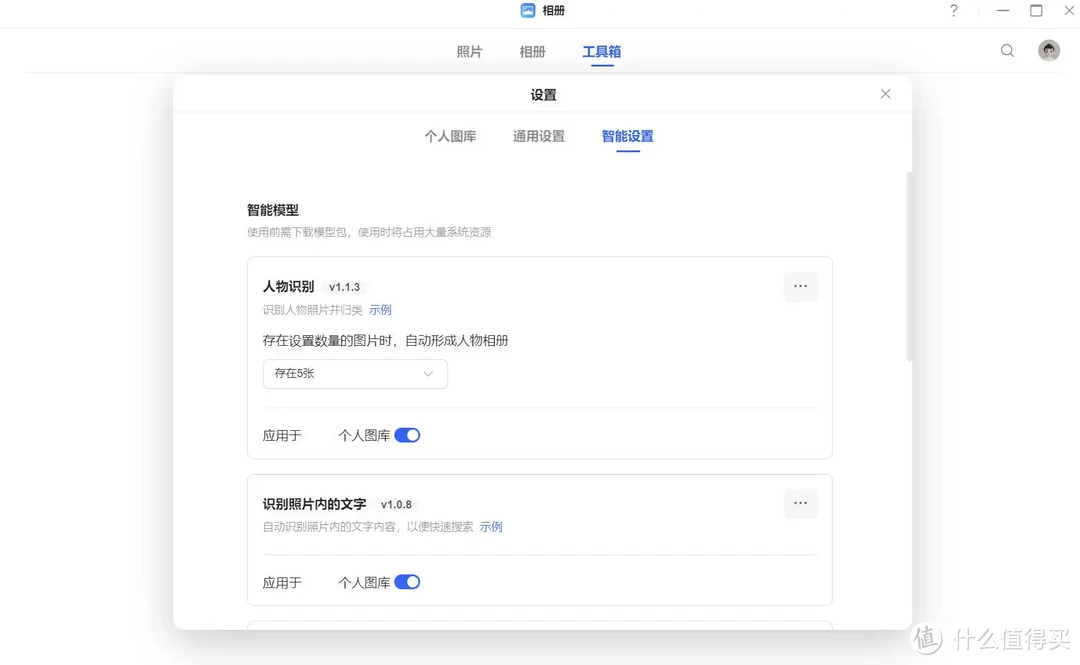Close the 设置 dialog
The height and width of the screenshot is (665, 1080).
tap(885, 93)
